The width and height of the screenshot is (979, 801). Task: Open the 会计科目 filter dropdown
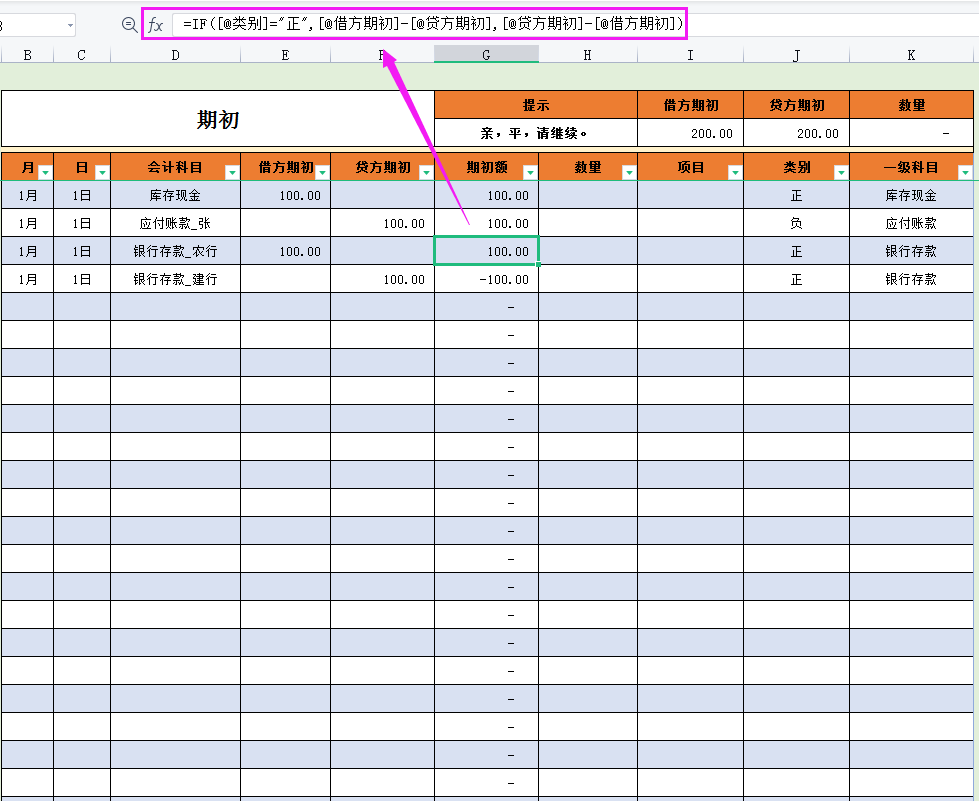click(231, 171)
